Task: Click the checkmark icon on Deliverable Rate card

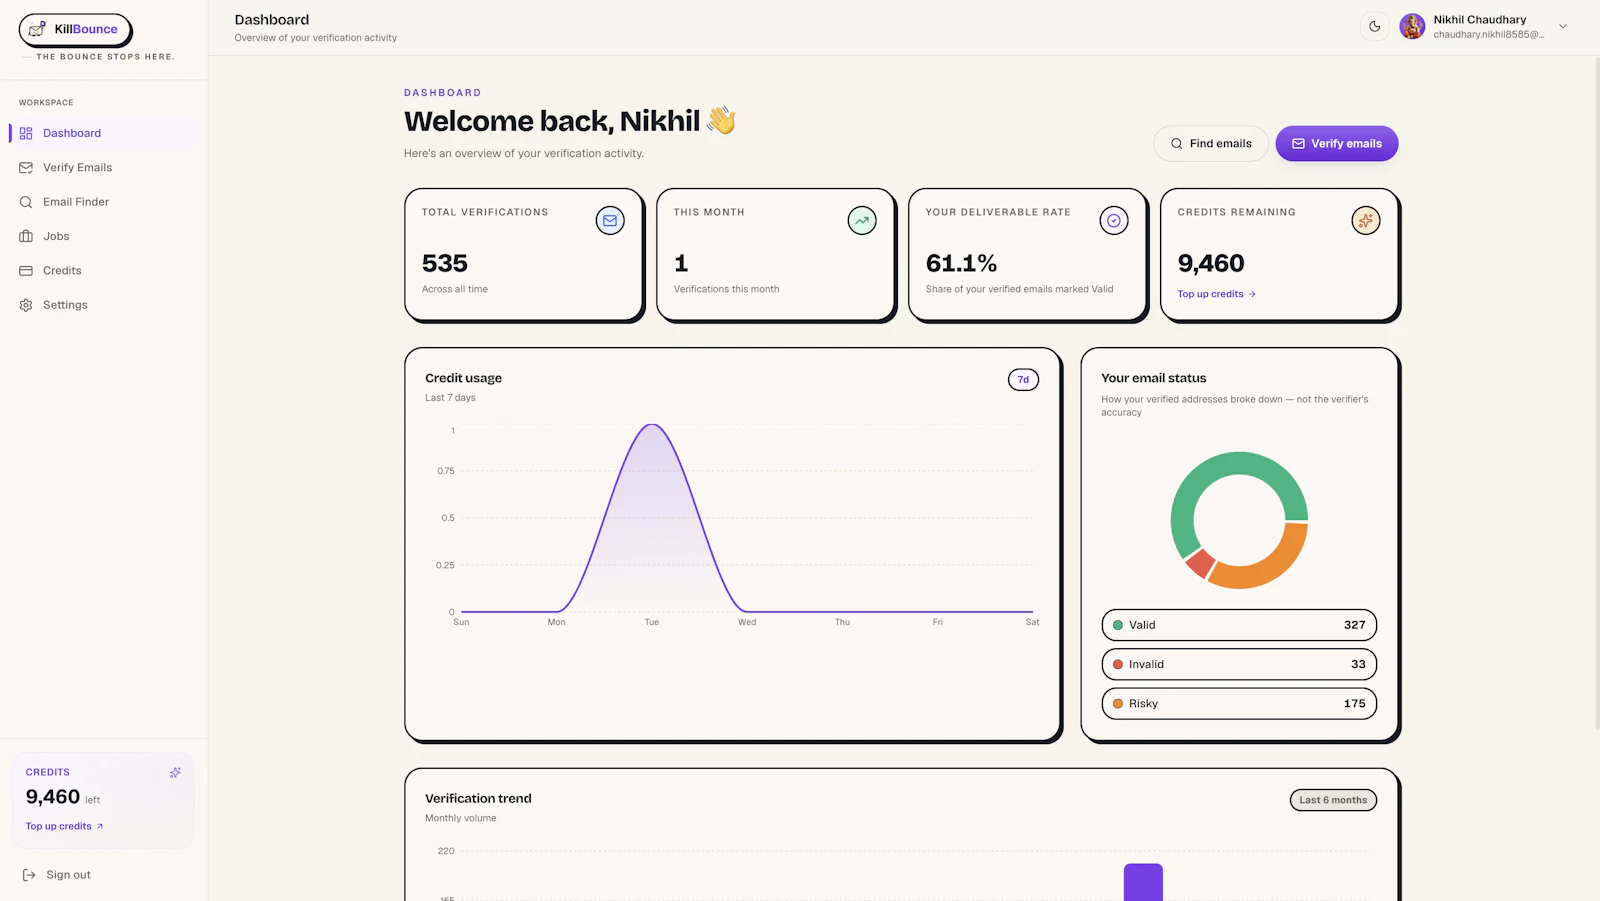Action: tap(1114, 220)
